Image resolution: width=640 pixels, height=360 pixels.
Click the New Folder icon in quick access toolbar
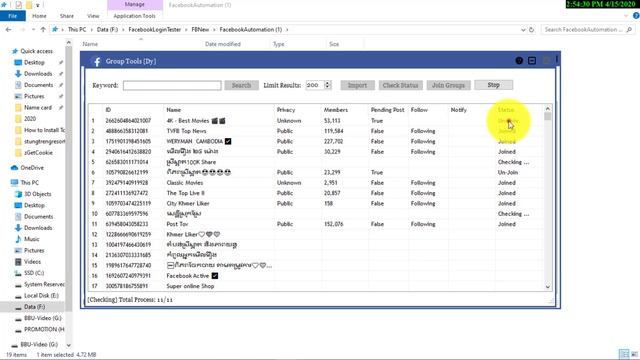pos(29,5)
